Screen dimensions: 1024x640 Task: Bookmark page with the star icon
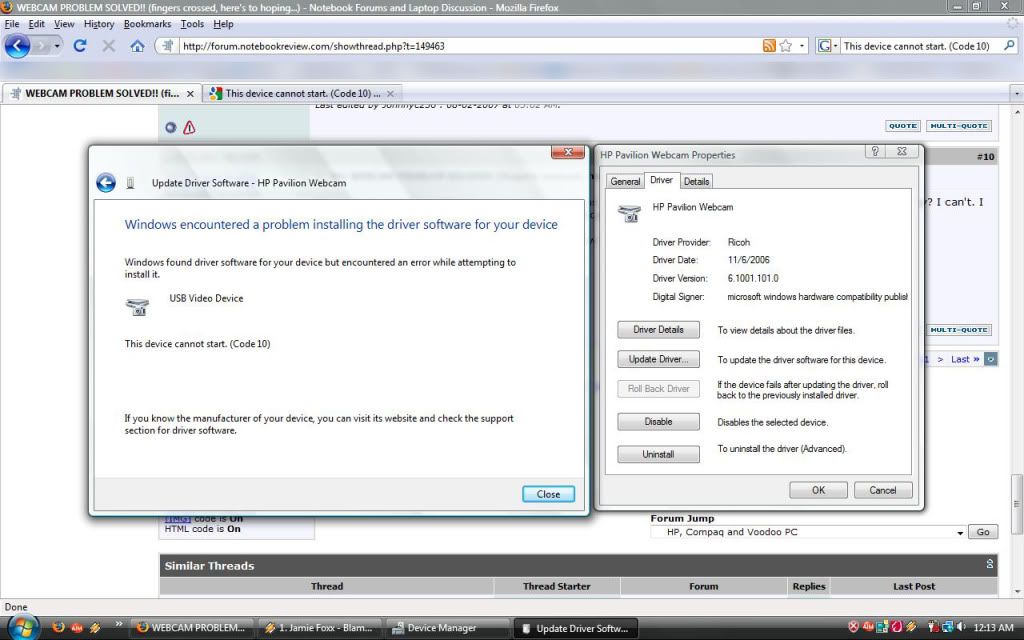click(x=786, y=46)
